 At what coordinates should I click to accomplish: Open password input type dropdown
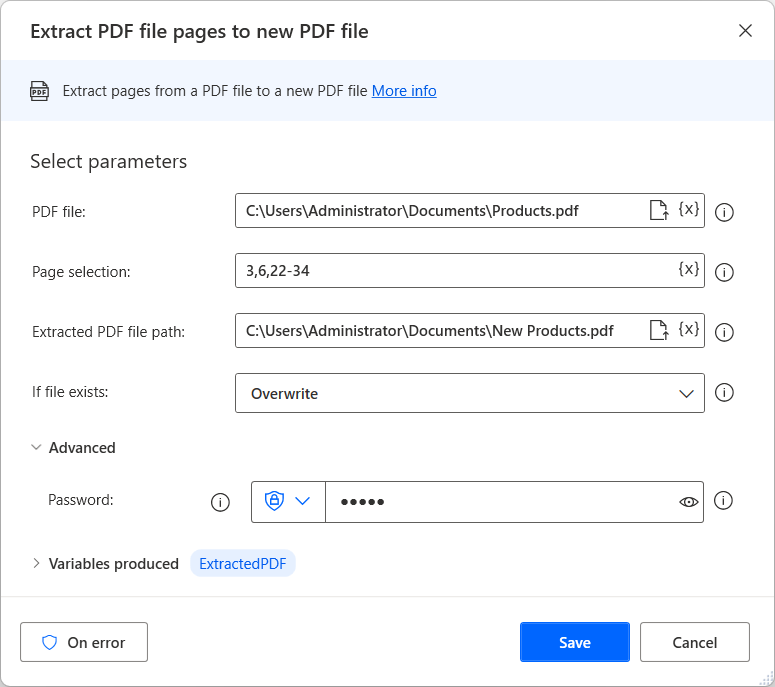pos(288,502)
